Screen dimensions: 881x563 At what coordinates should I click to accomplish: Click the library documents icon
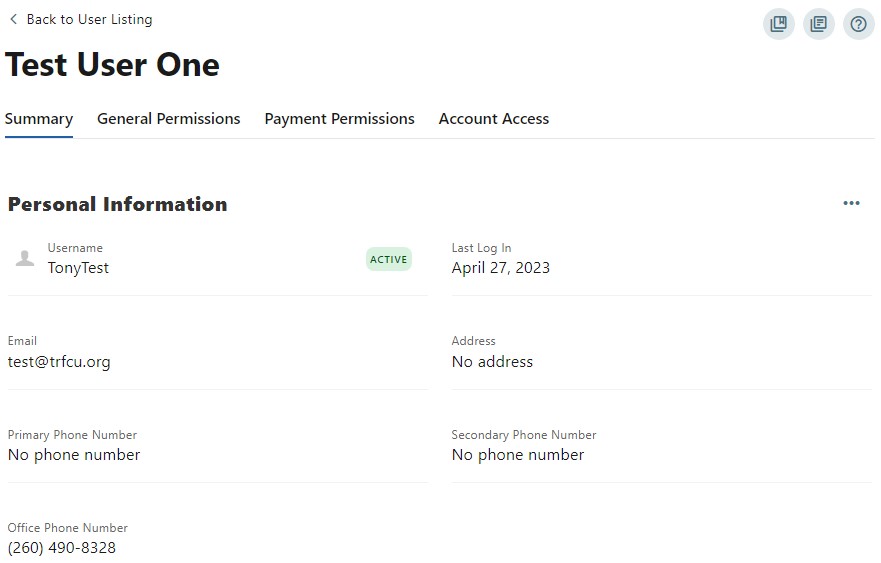tap(819, 24)
